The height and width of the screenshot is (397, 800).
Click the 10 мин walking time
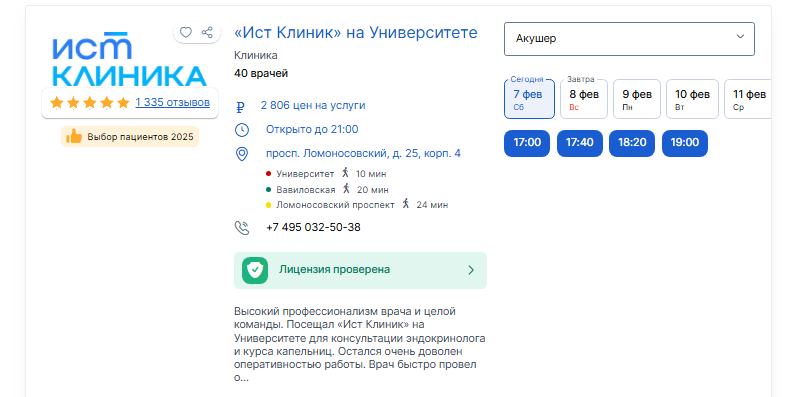371,174
